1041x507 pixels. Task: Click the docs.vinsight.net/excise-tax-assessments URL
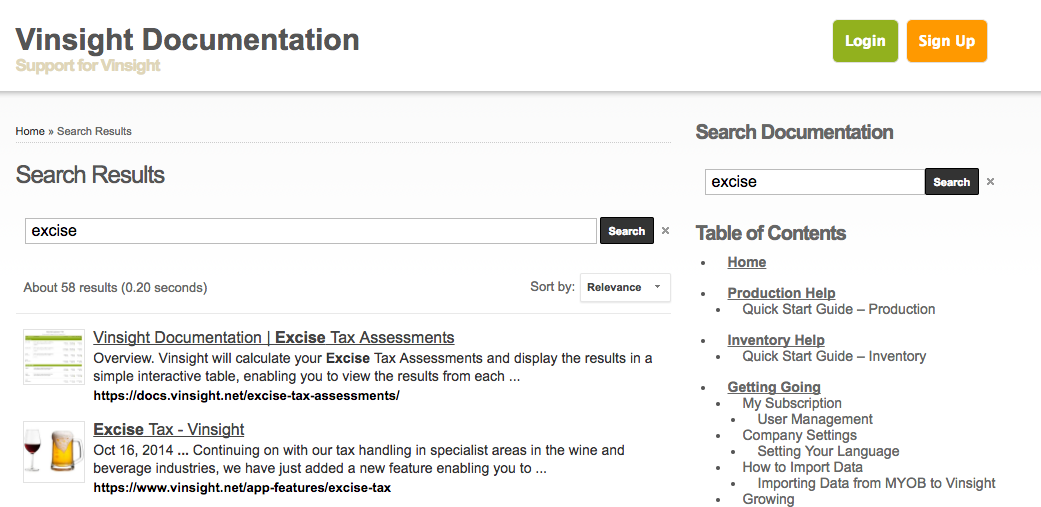(246, 396)
